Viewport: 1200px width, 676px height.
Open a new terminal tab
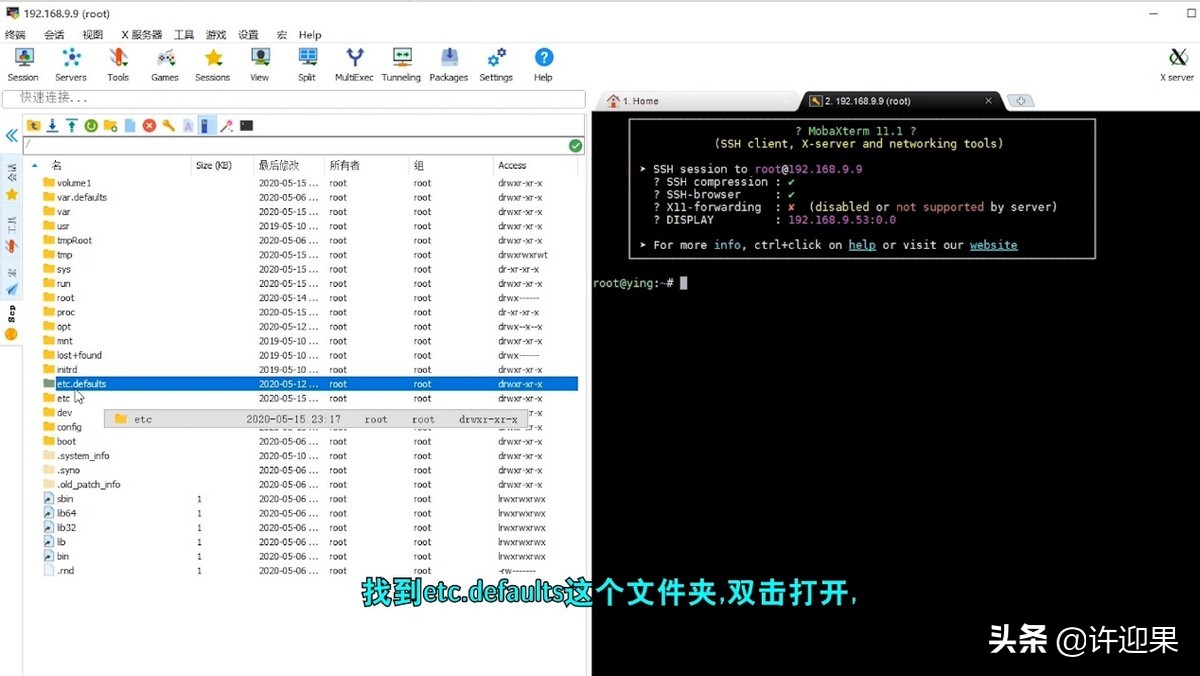pos(1020,101)
